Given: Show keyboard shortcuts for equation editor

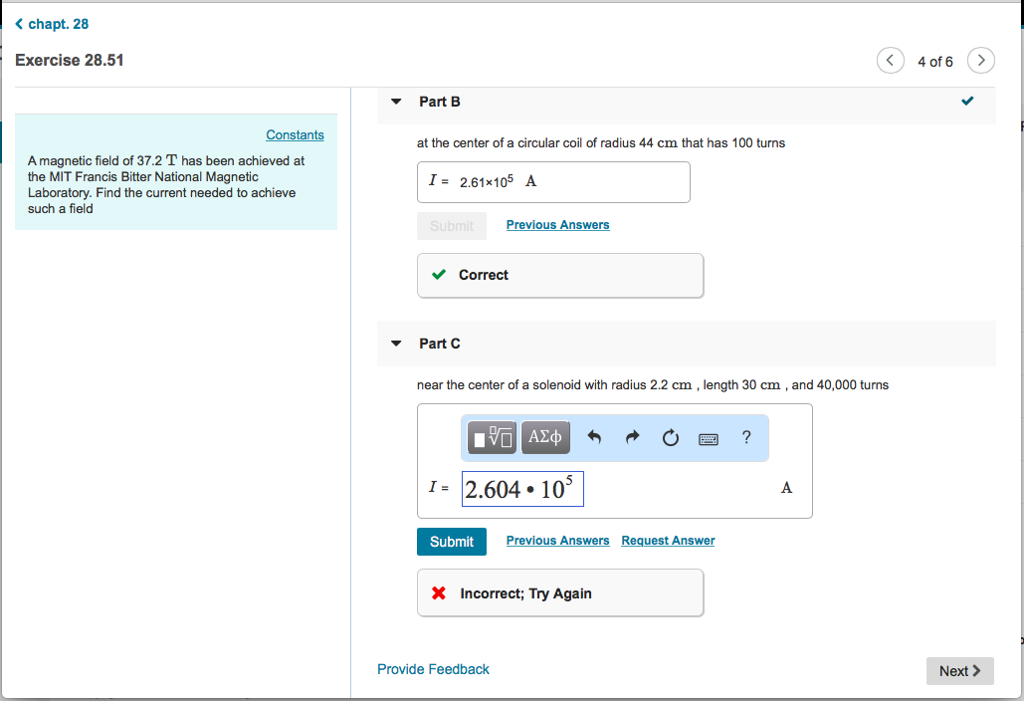Looking at the screenshot, I should 708,438.
